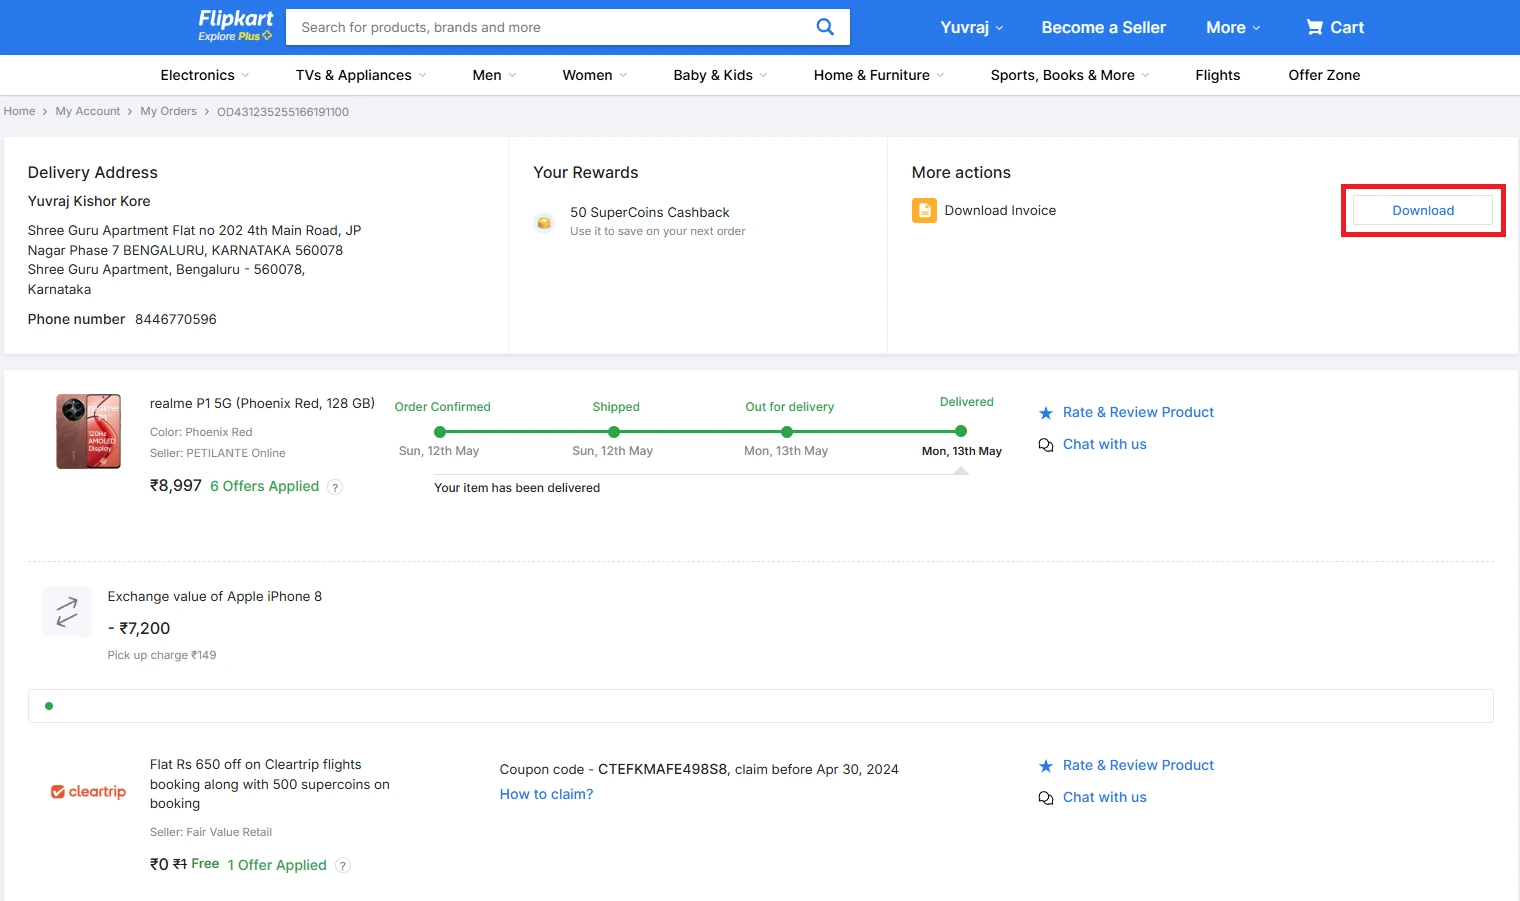
Task: Click the Flipkart logo
Action: 236,19
